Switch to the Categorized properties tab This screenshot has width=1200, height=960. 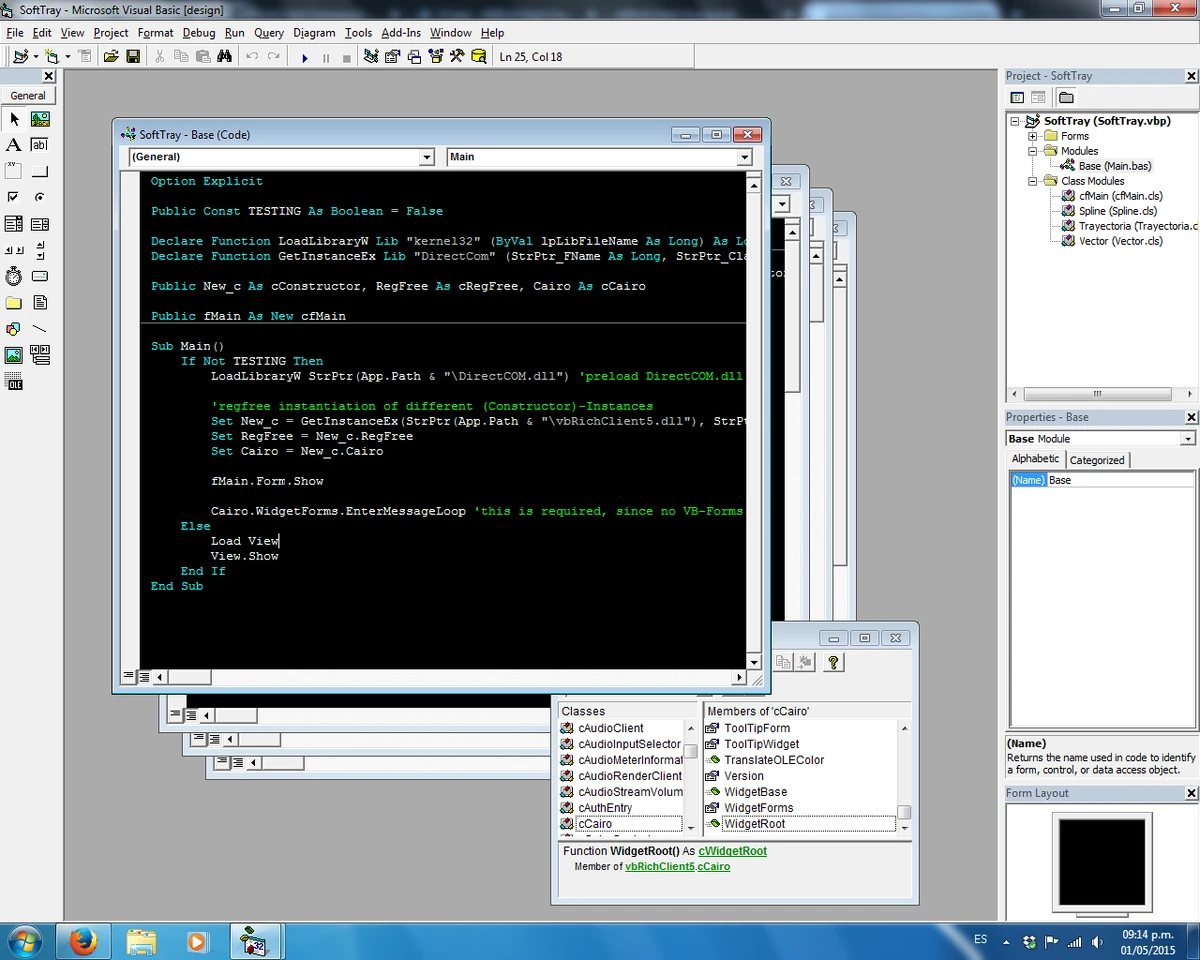1097,460
